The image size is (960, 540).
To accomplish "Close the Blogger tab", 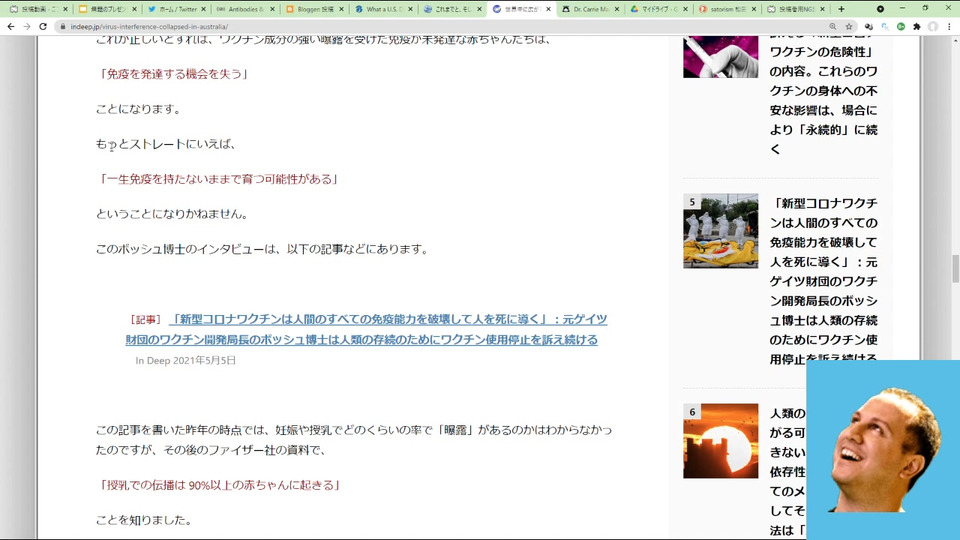I will [x=341, y=9].
